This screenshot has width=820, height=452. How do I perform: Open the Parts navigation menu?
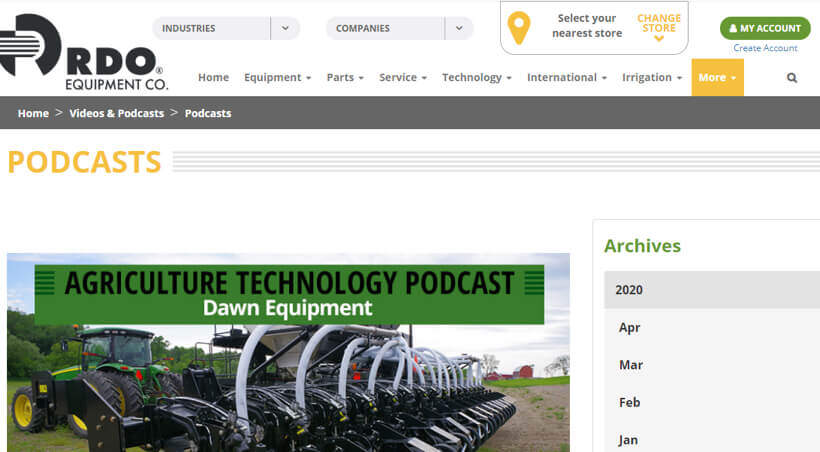click(345, 78)
